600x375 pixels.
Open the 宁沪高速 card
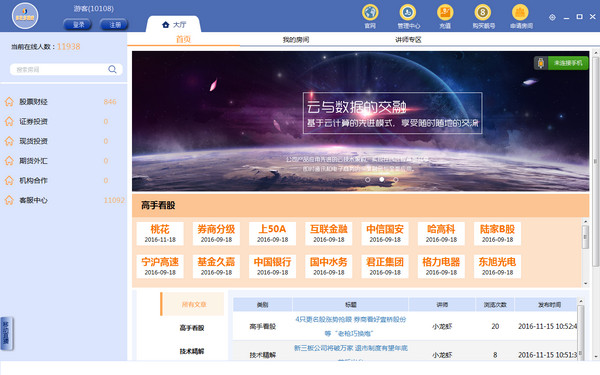tap(160, 266)
